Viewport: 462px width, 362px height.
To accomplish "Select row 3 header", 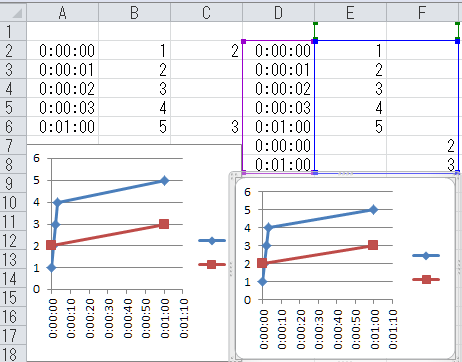I will [x=13, y=69].
